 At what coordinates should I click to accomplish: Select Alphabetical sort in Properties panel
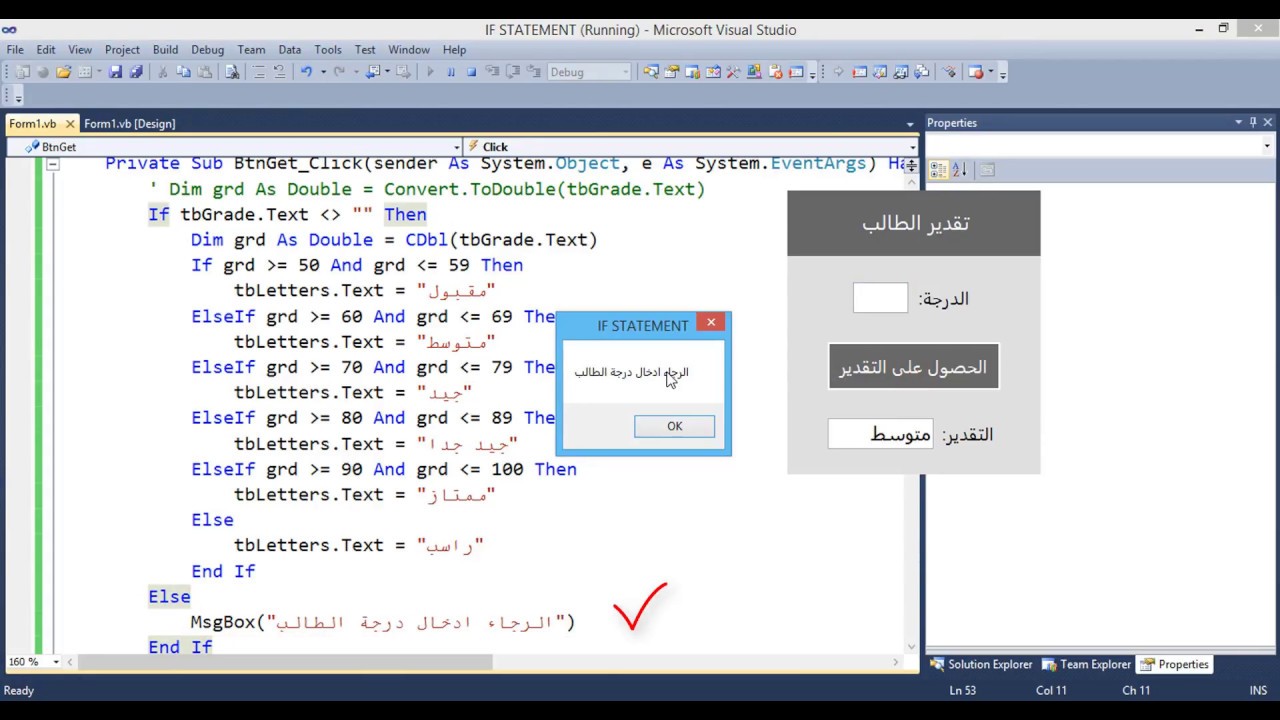coord(958,170)
